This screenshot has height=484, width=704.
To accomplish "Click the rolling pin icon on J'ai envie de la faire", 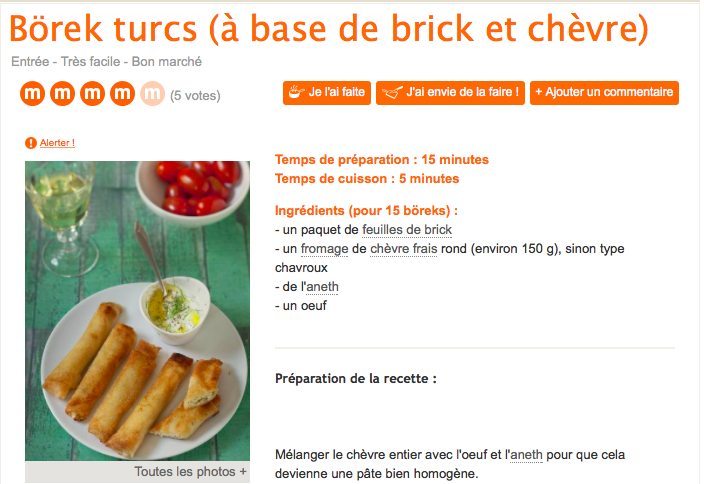I will coord(392,92).
